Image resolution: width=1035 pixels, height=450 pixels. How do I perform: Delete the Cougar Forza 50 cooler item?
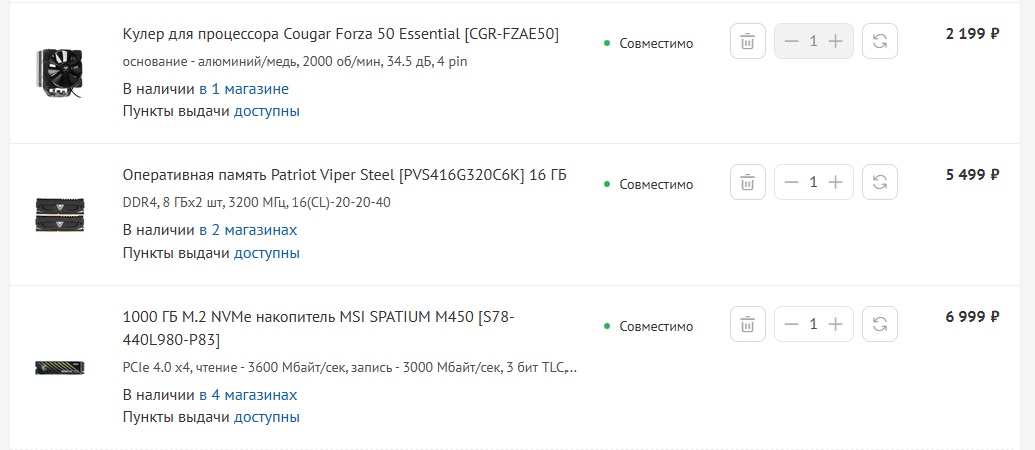coord(747,41)
